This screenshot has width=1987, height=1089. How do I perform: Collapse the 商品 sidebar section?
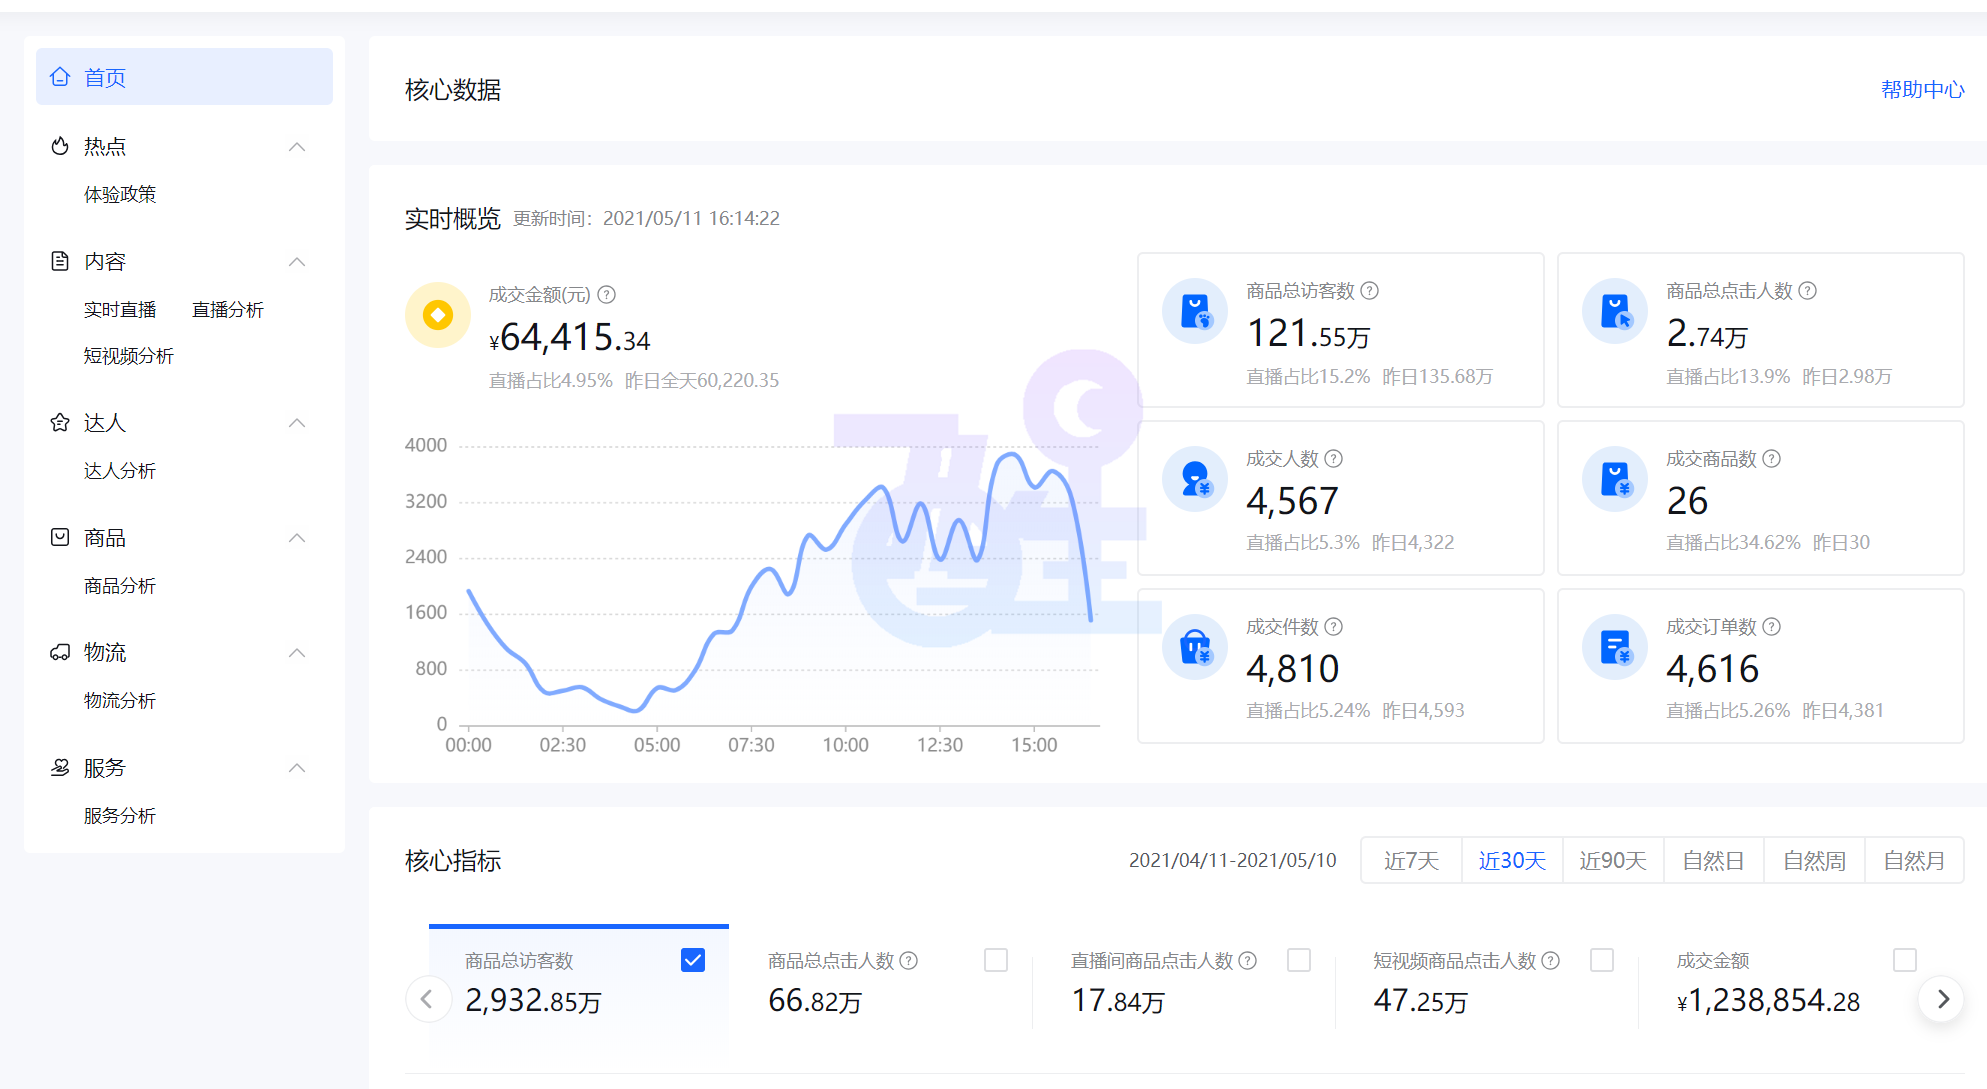tap(297, 537)
